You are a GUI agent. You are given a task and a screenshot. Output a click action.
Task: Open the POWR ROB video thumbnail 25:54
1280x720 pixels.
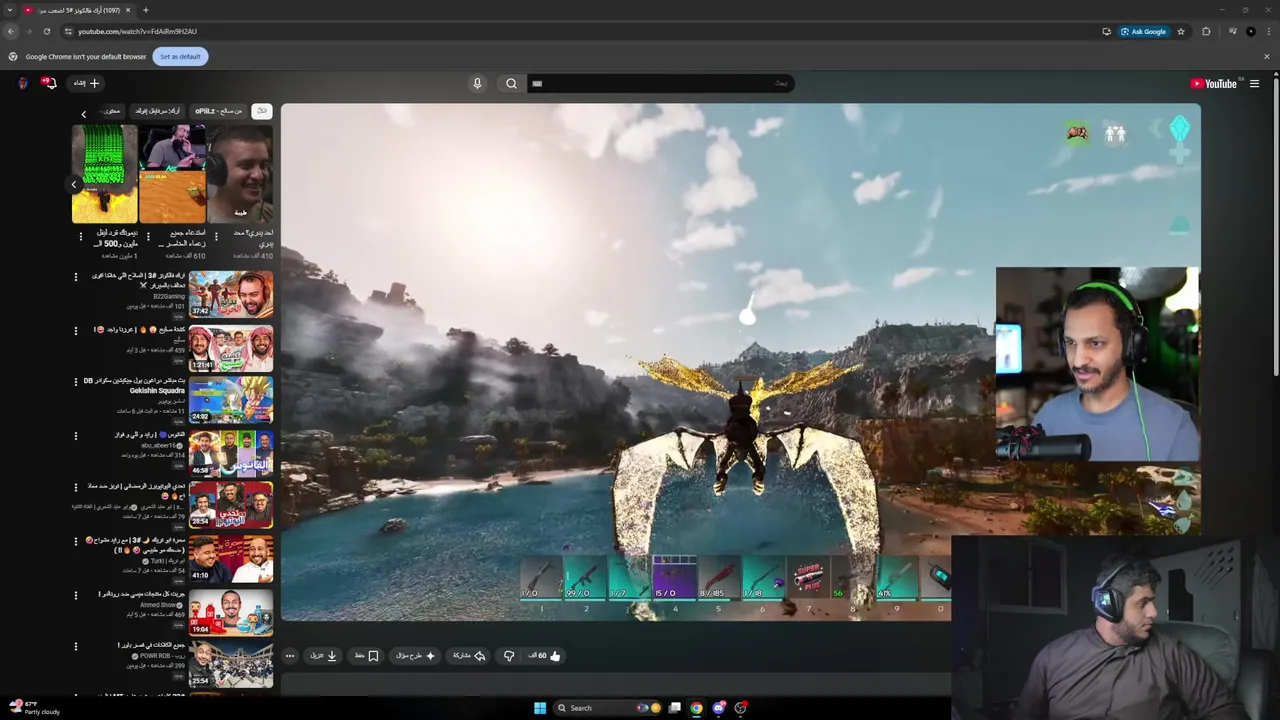[x=231, y=665]
